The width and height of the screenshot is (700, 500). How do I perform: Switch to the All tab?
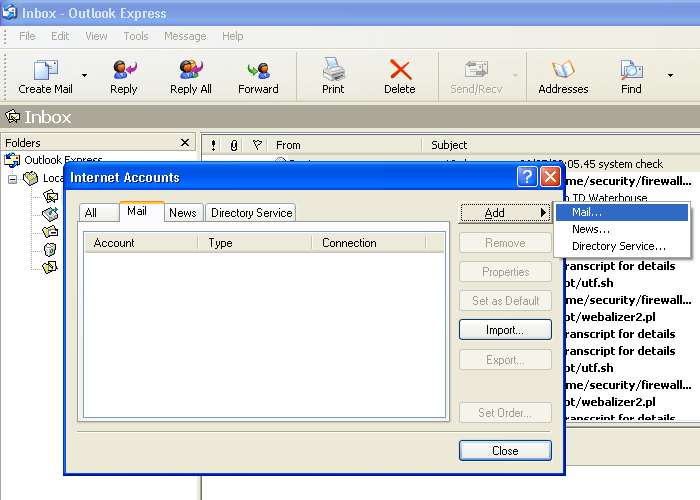(99, 212)
